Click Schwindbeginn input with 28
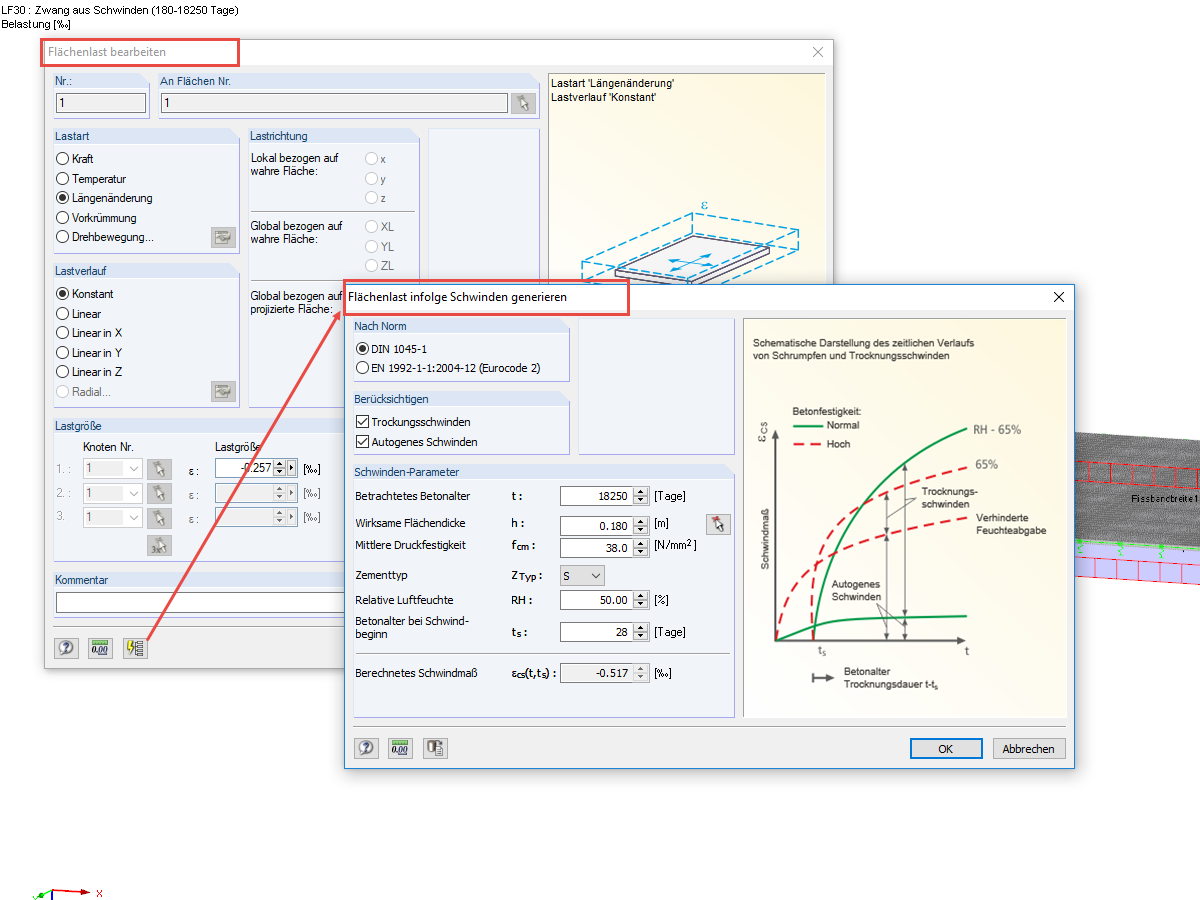The image size is (1200, 900). (x=596, y=632)
